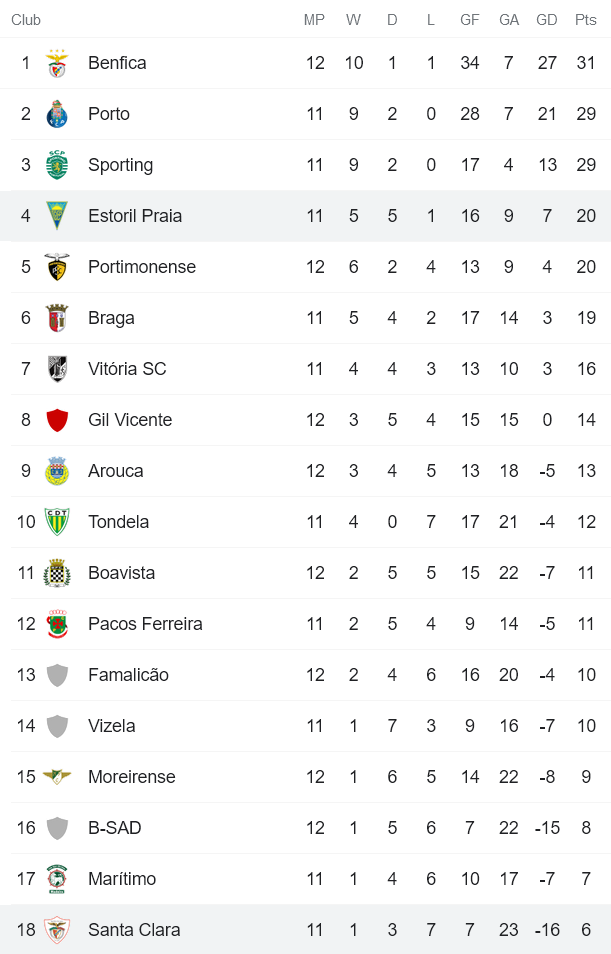Select the Boavista checkered crest
The image size is (611, 954).
[x=57, y=573]
